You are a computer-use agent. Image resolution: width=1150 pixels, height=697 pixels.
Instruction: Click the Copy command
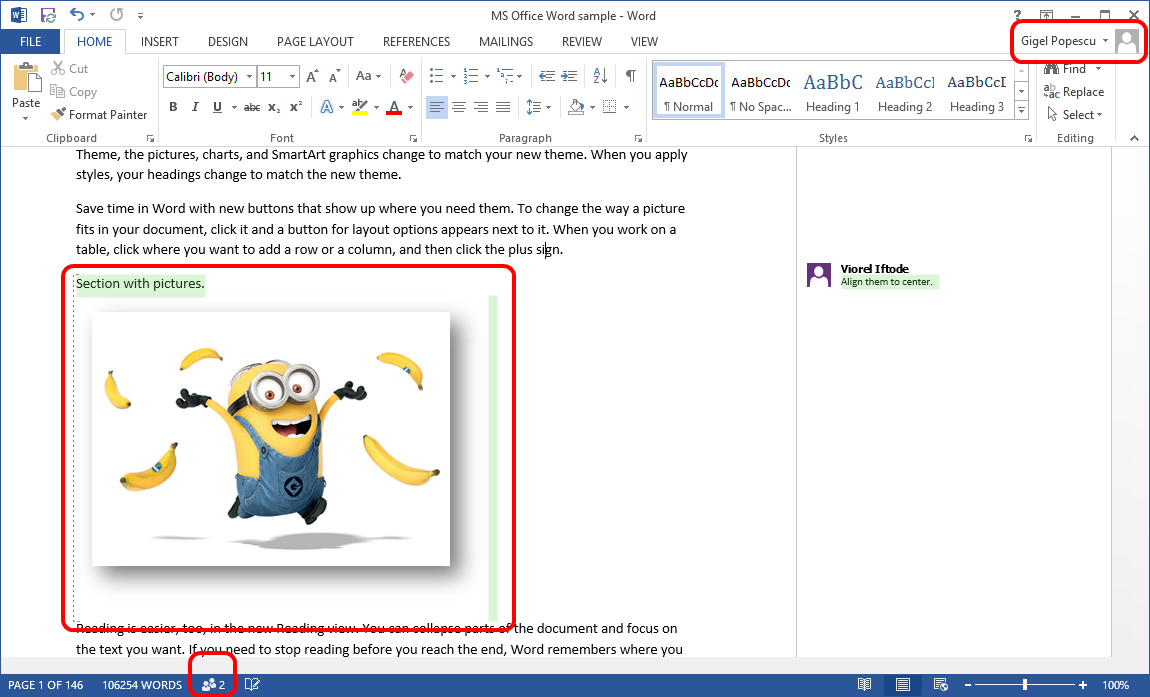pyautogui.click(x=73, y=92)
